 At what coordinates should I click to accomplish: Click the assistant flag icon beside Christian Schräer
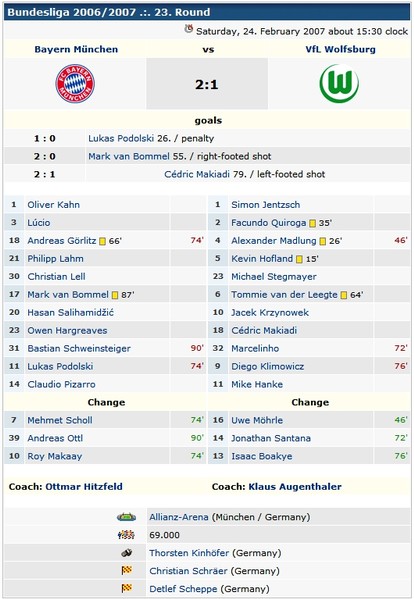click(x=127, y=571)
